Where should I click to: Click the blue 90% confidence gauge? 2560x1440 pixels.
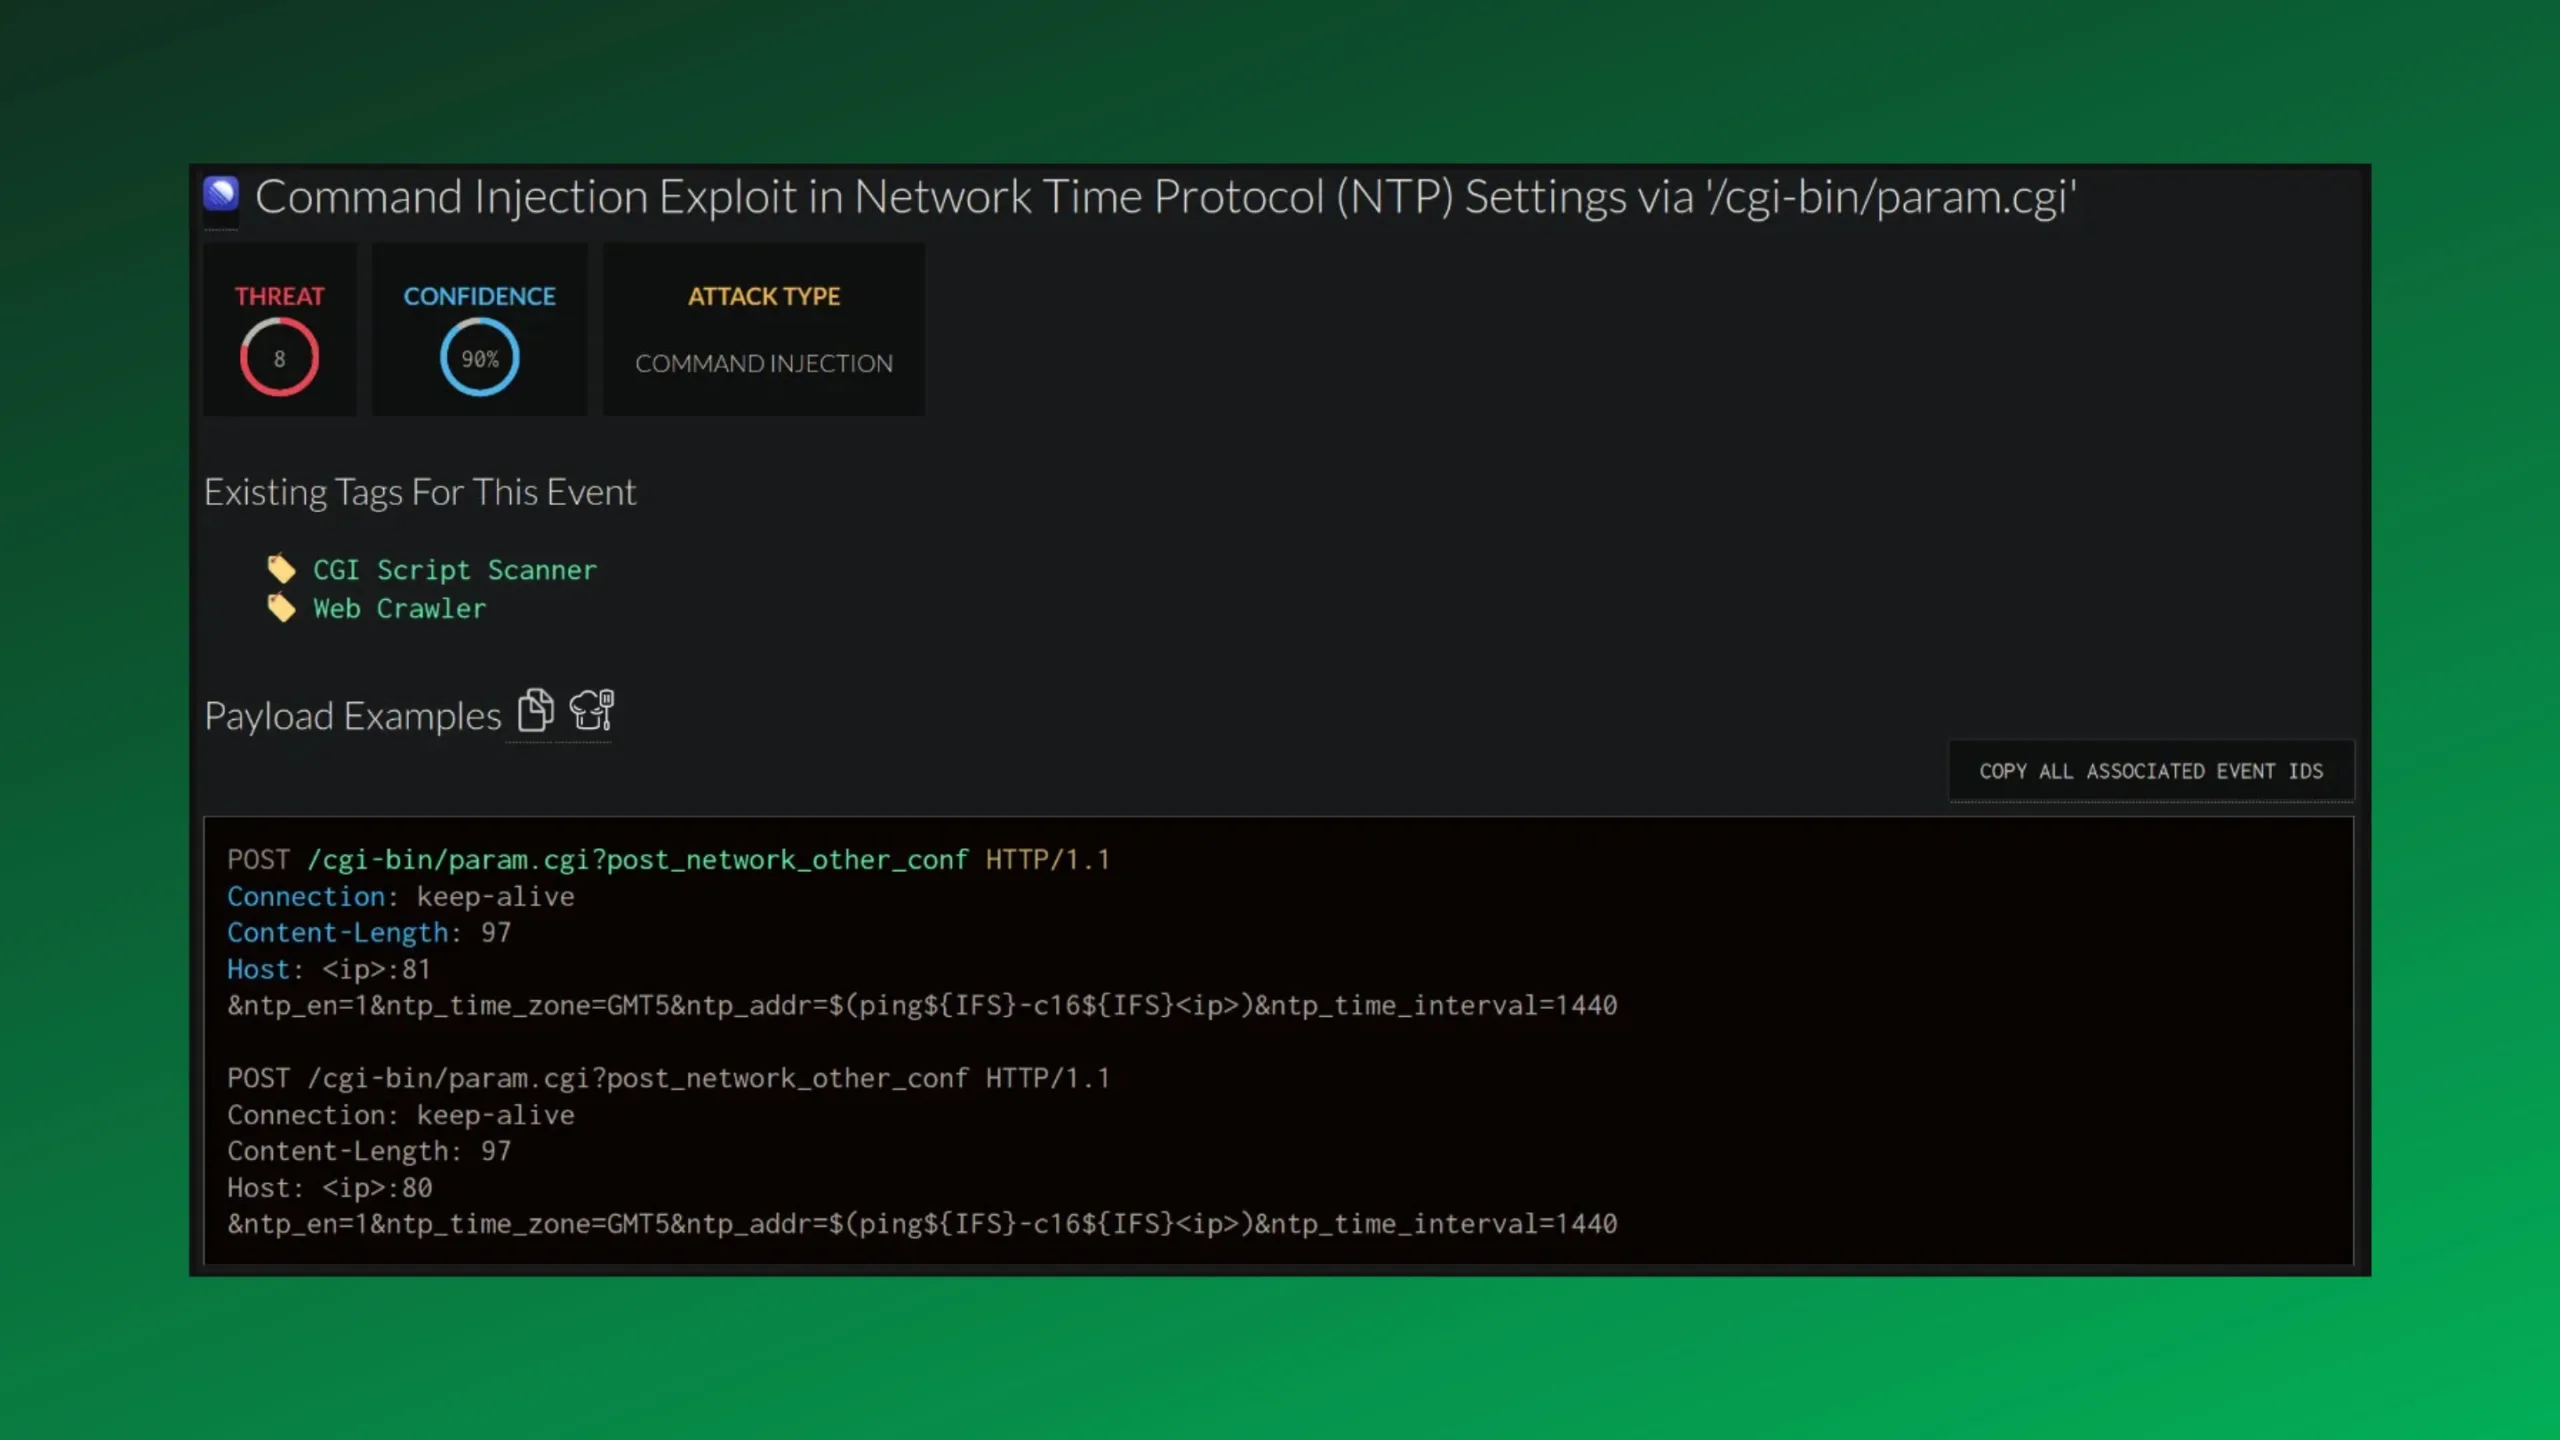(479, 357)
